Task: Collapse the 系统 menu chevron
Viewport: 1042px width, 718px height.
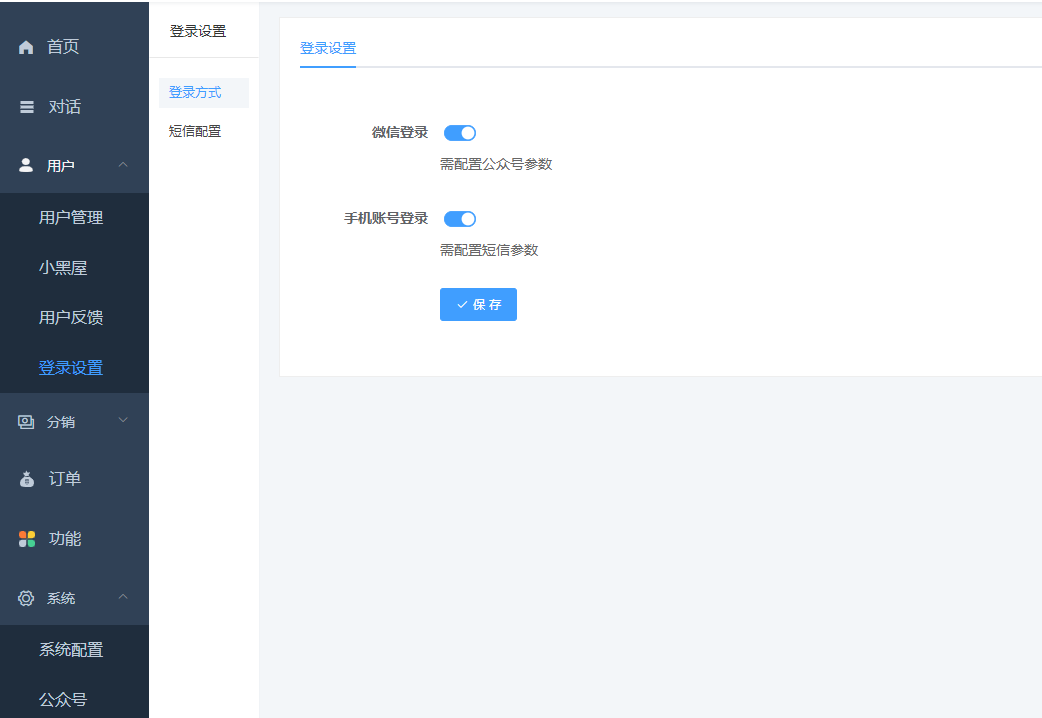Action: click(x=123, y=597)
